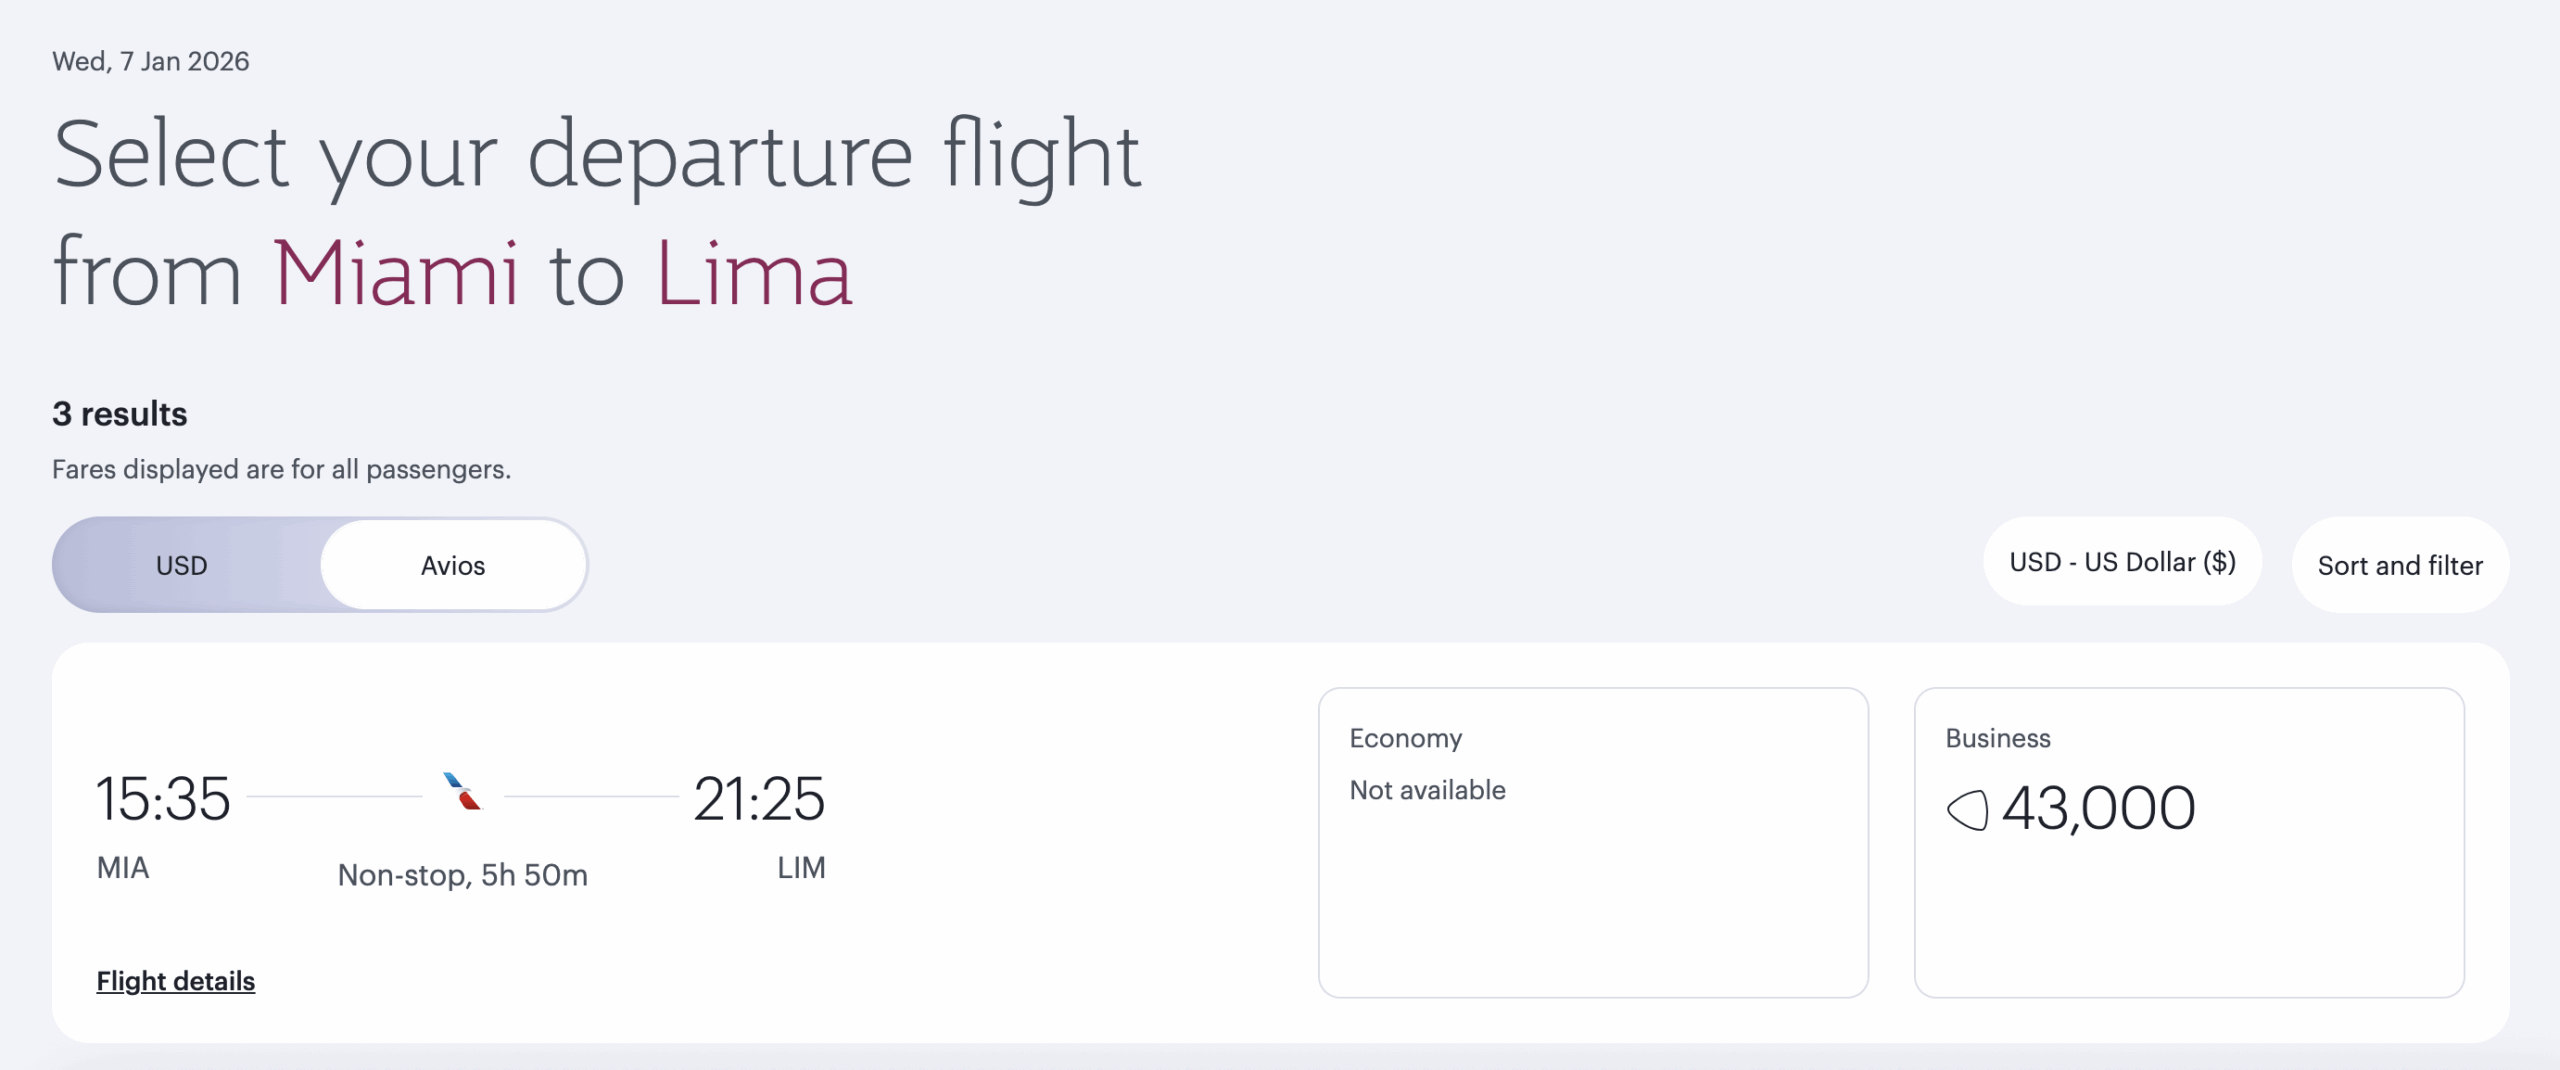Click the 43,000 Avios price

(2098, 808)
